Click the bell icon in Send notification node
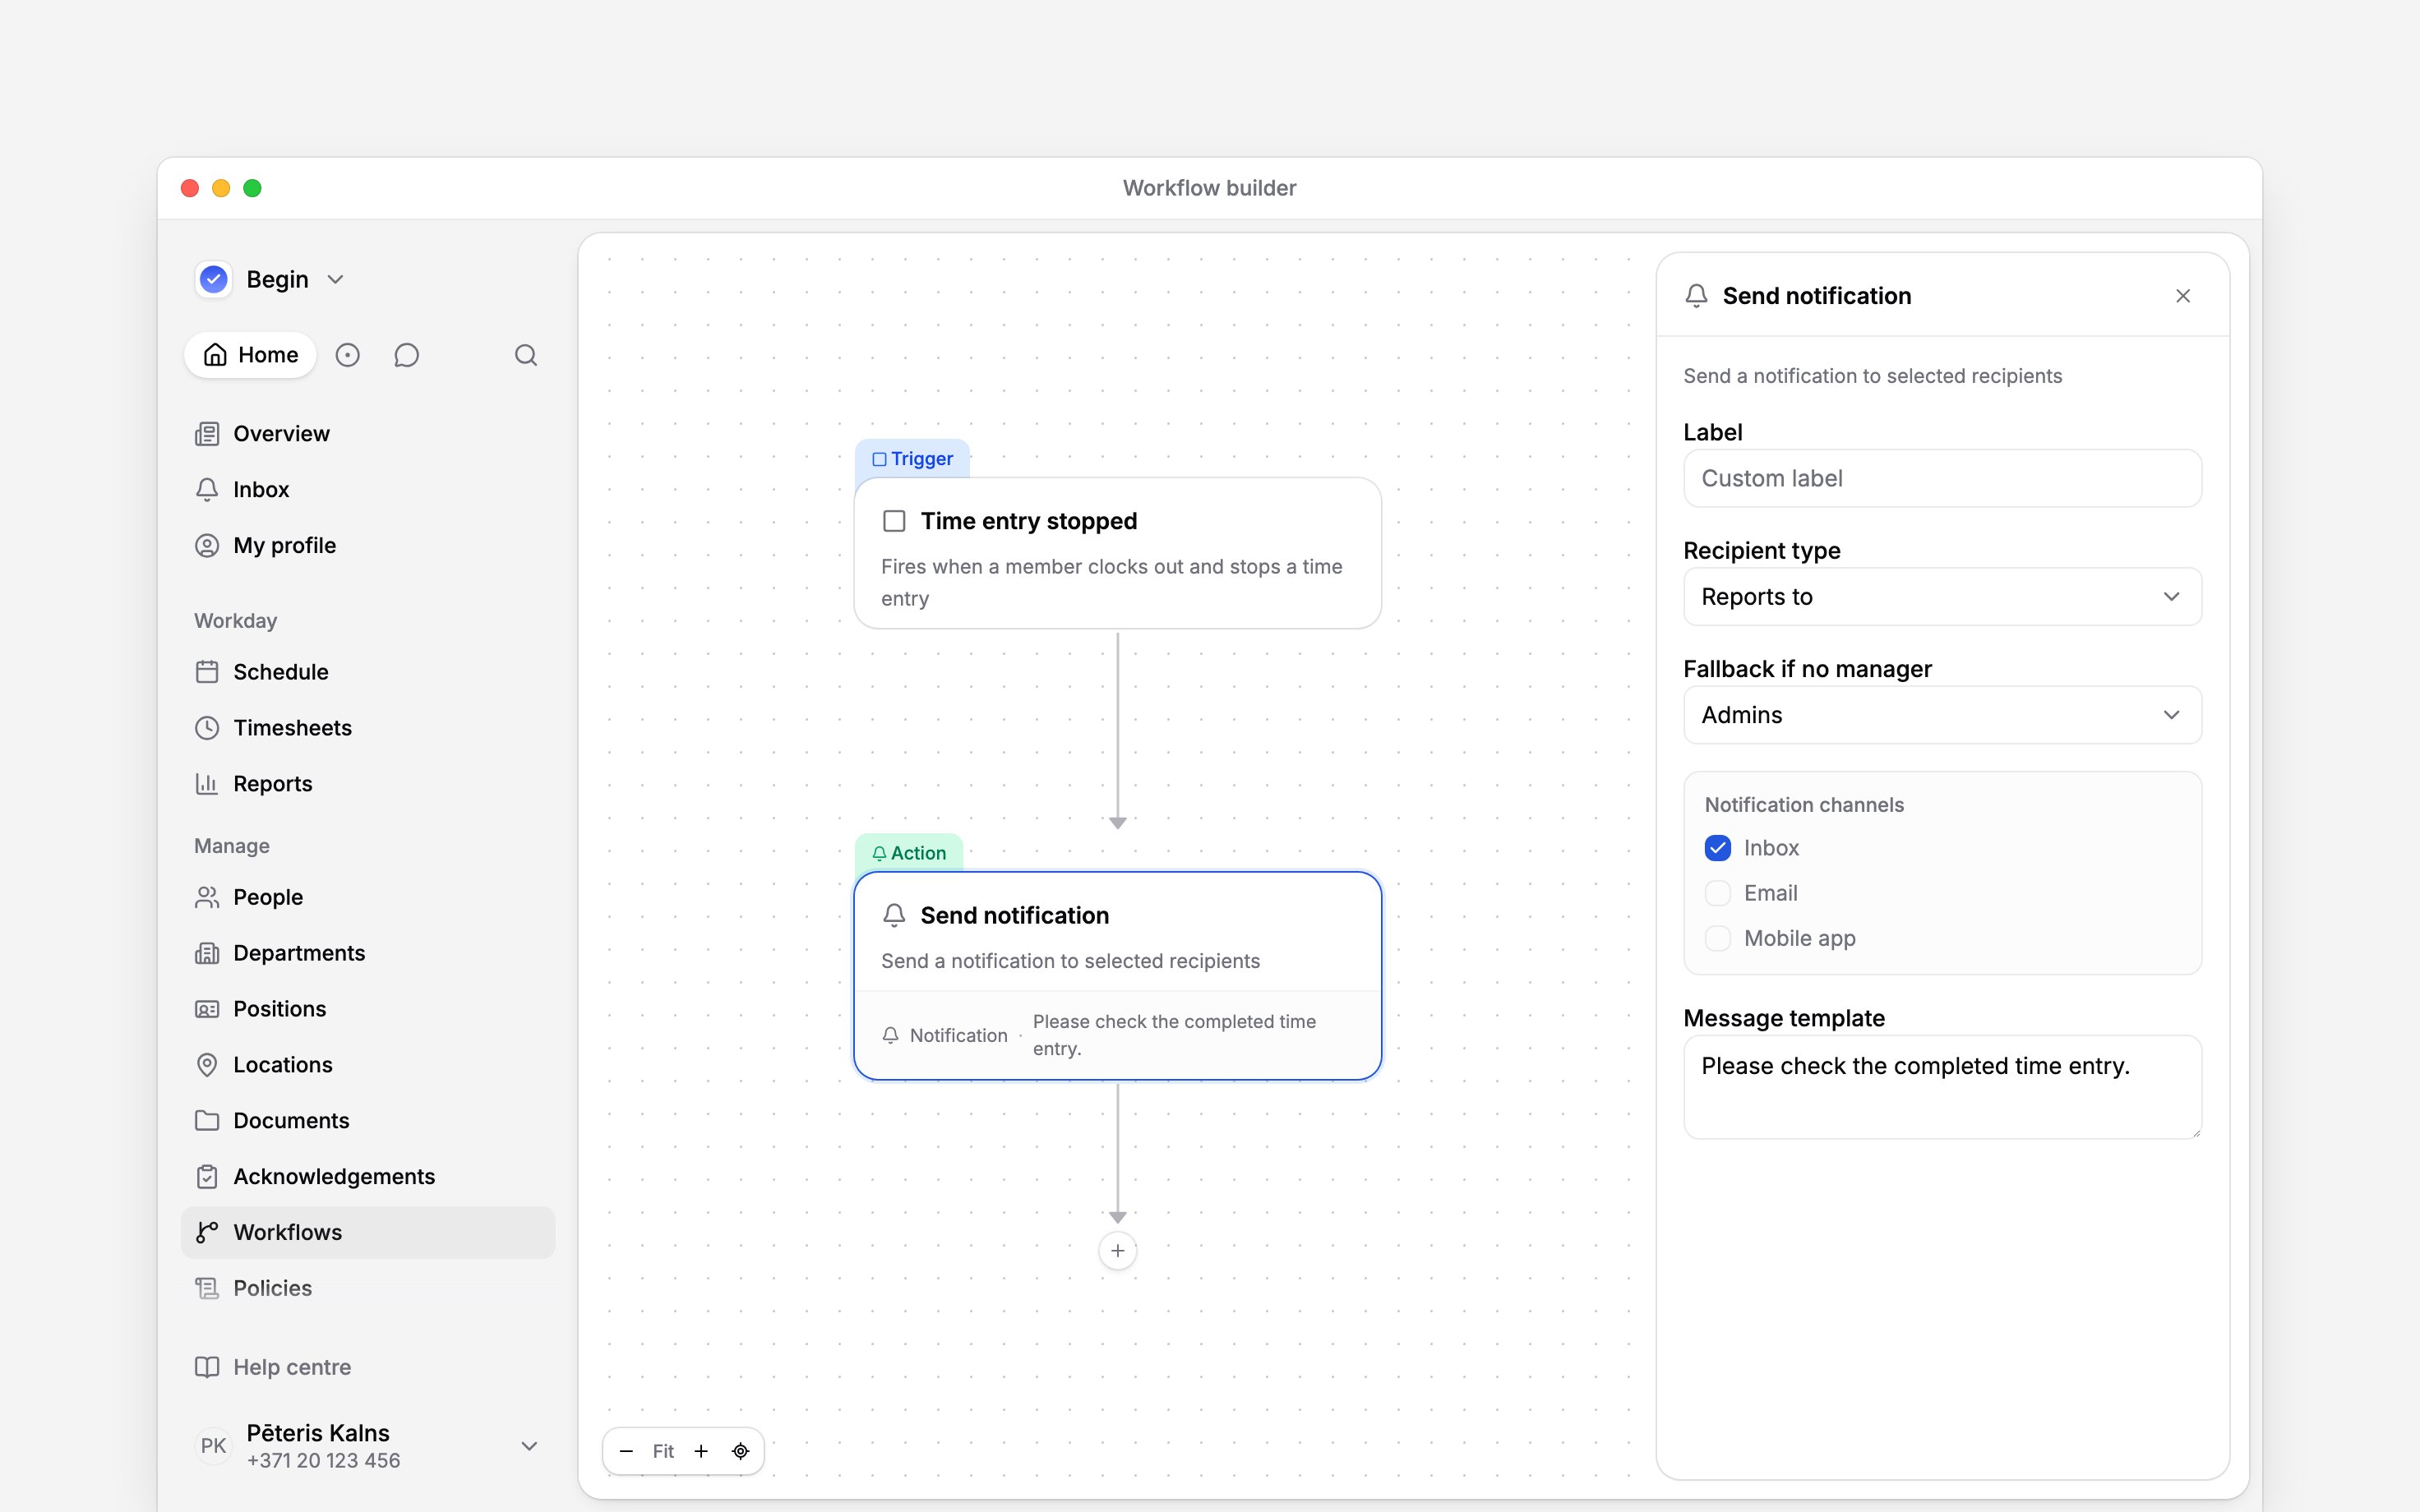 894,915
